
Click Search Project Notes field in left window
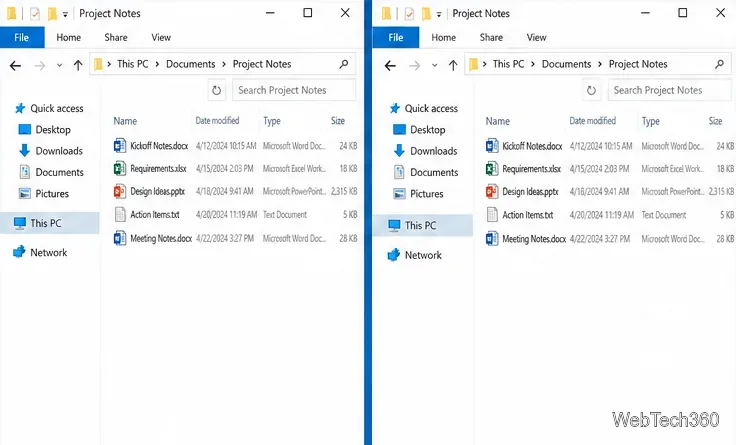click(294, 90)
